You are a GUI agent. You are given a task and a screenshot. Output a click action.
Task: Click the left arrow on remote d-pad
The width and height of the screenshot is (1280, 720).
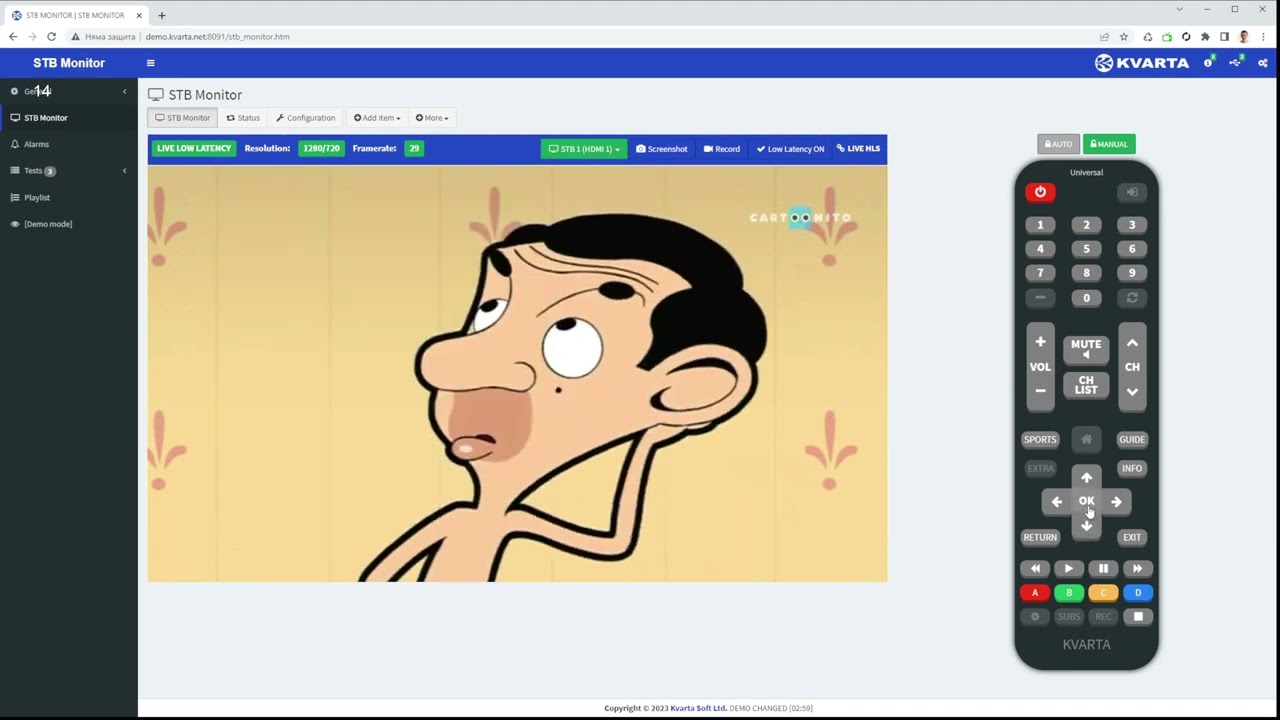[1057, 502]
